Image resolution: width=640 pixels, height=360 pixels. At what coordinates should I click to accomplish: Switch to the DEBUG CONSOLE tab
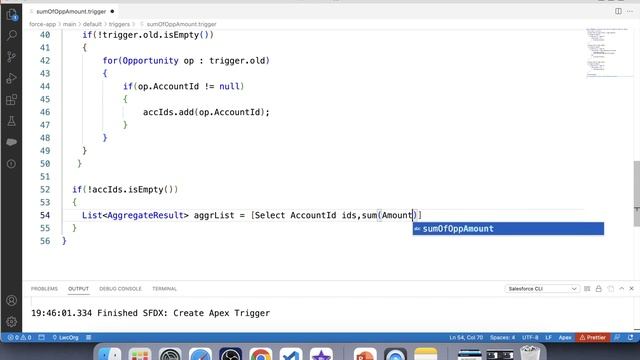[120, 289]
